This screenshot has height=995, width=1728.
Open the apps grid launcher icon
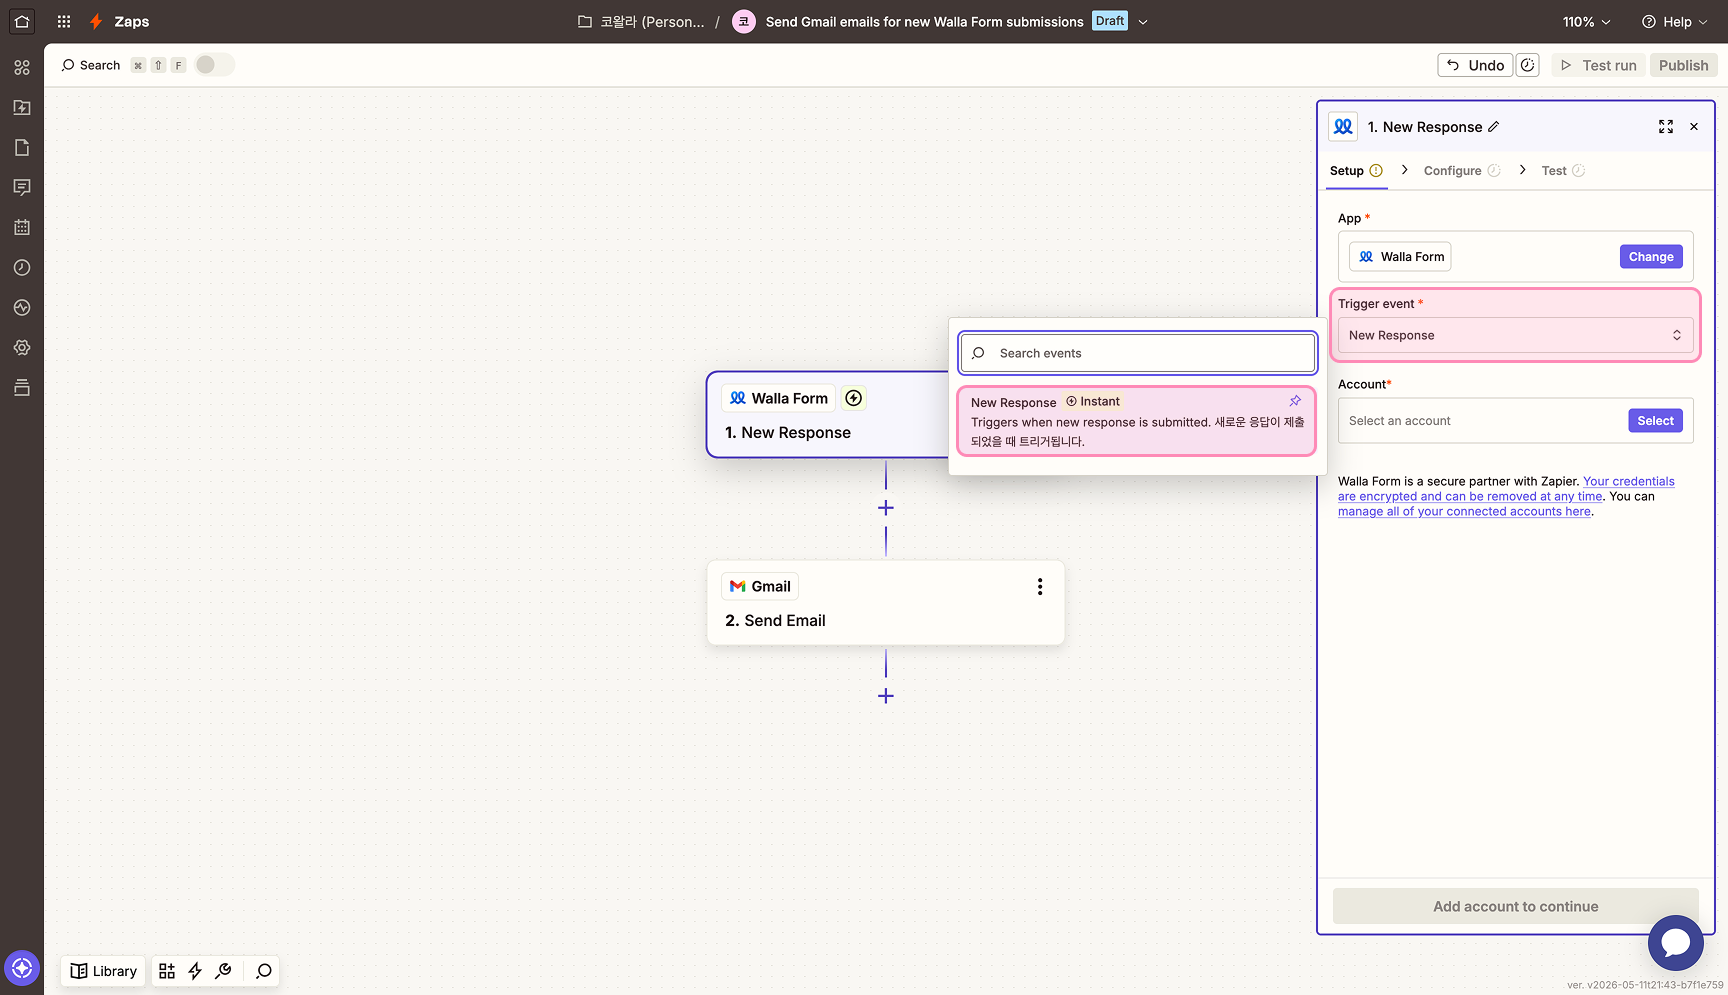pyautogui.click(x=64, y=21)
